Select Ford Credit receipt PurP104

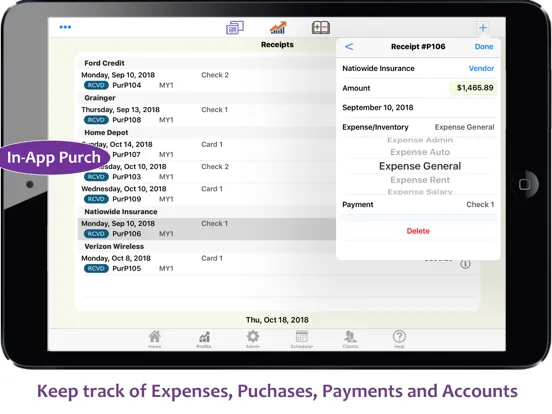coord(206,80)
